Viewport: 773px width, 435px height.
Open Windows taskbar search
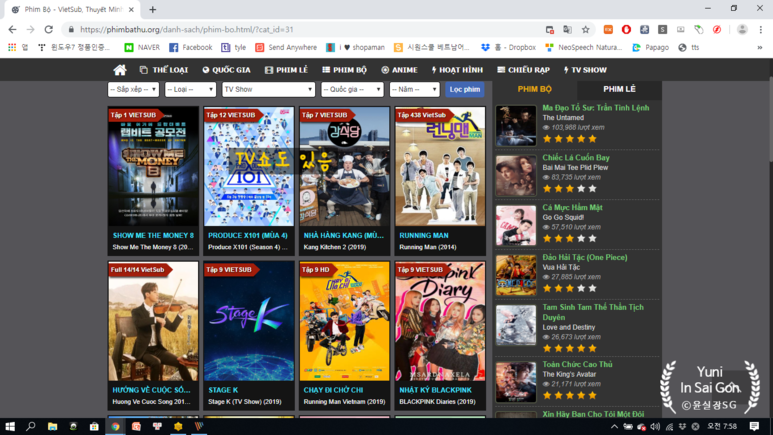coord(31,426)
